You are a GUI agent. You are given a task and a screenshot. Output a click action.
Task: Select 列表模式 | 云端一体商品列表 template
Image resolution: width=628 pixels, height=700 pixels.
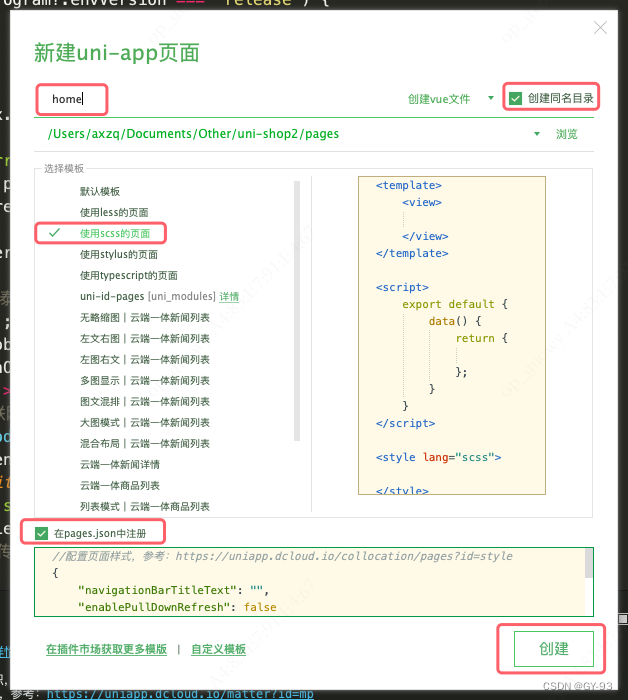point(145,506)
